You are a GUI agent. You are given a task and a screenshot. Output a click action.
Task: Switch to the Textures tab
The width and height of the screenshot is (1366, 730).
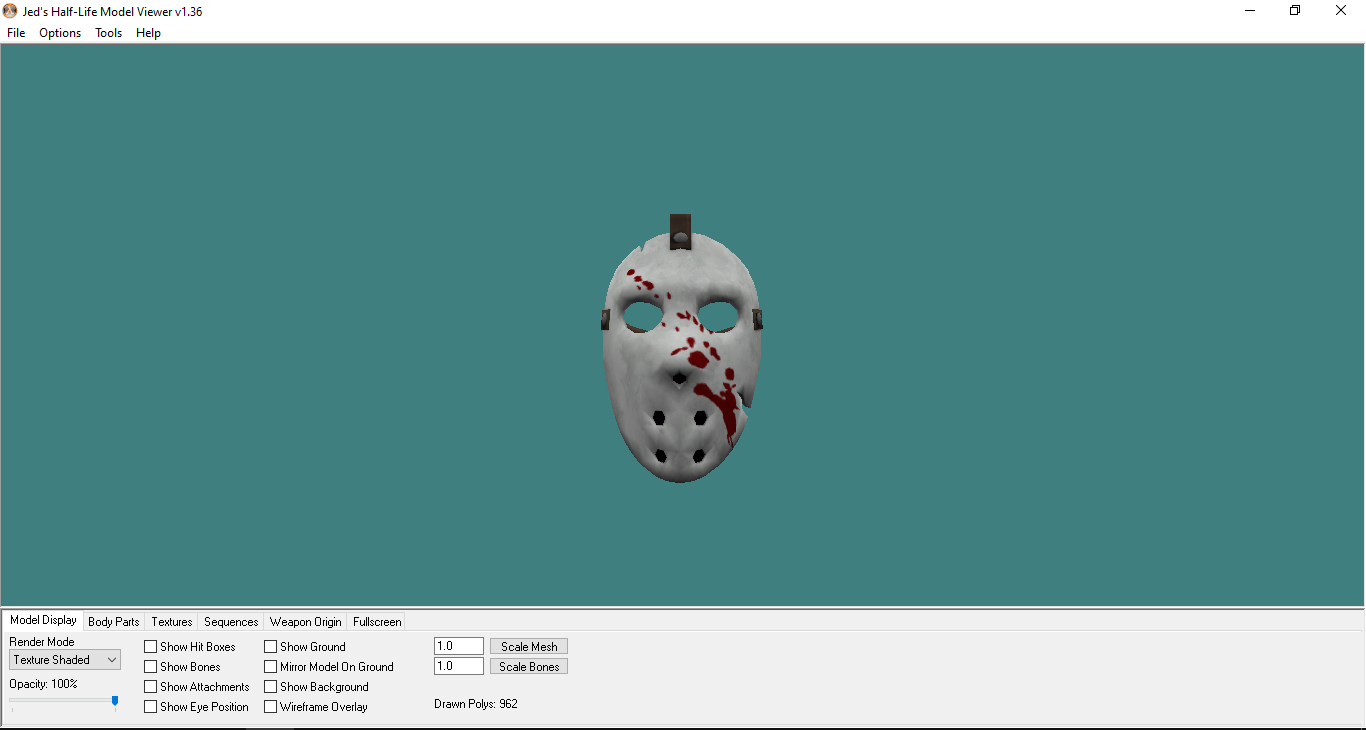[x=172, y=622]
